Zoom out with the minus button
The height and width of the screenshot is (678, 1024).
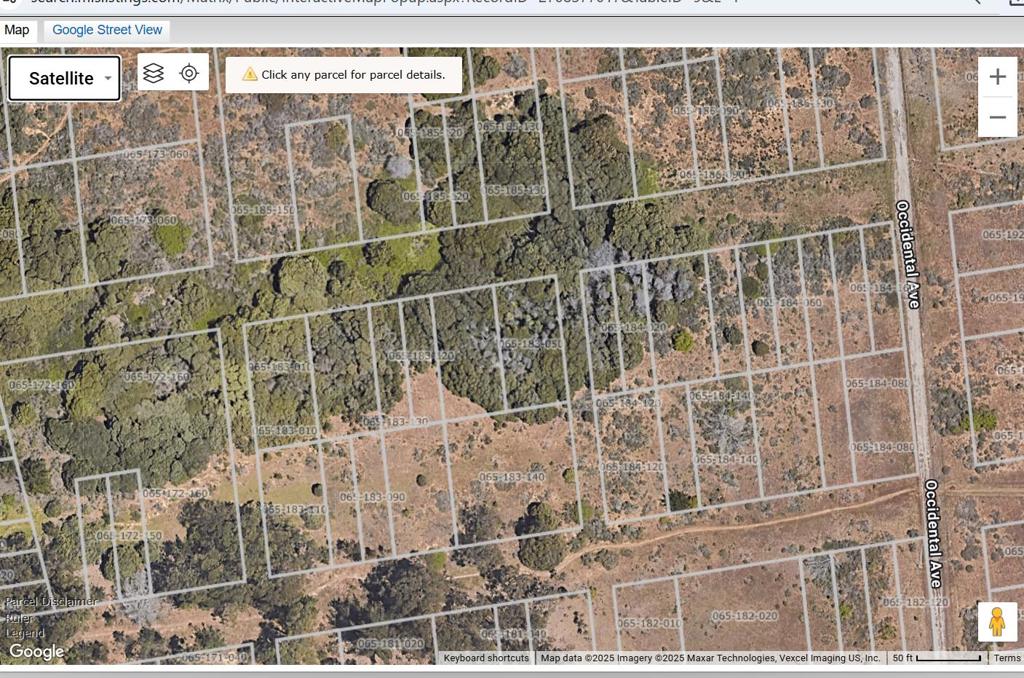point(997,117)
